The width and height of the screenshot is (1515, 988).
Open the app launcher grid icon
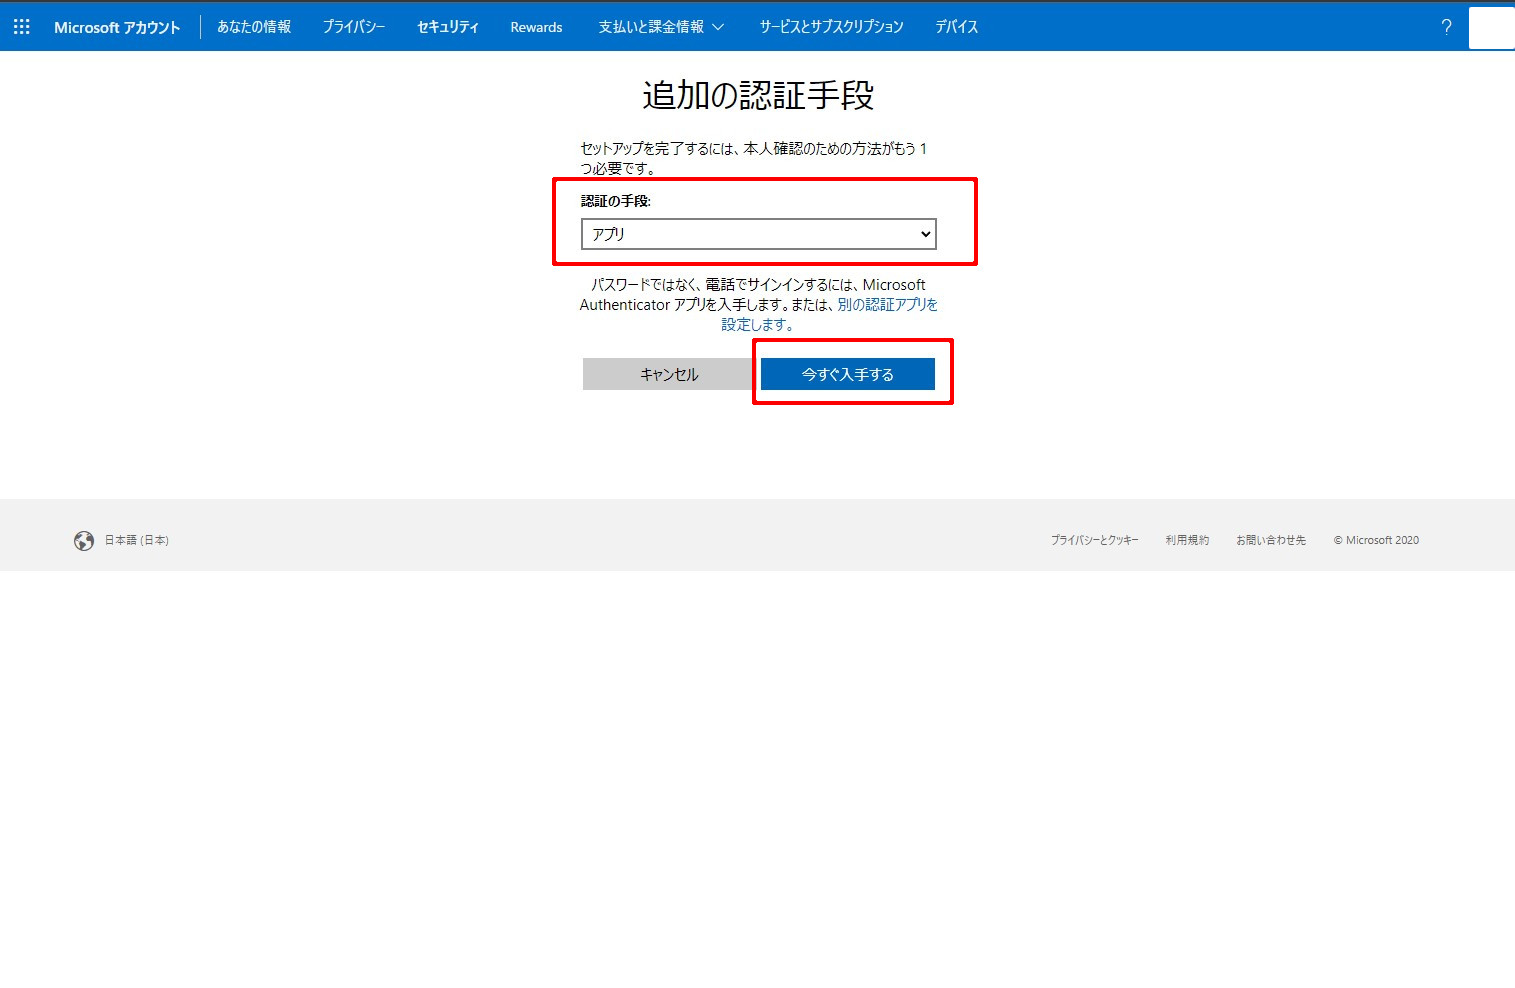coord(21,27)
